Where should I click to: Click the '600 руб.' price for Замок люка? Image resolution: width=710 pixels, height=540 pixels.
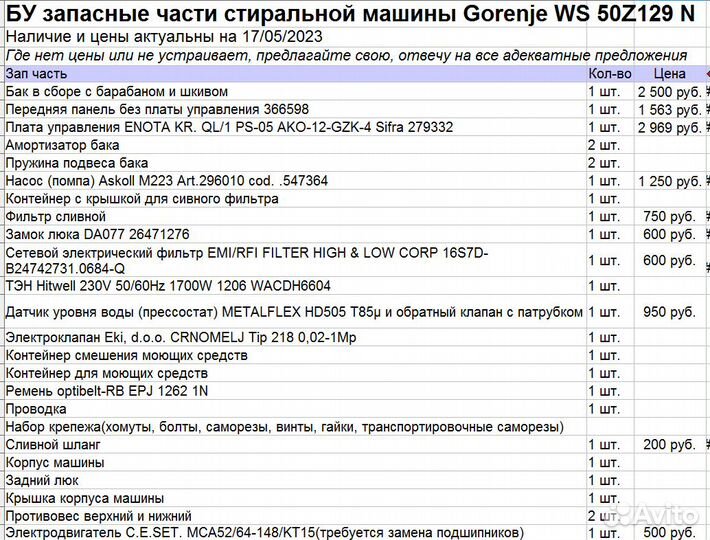(669, 234)
